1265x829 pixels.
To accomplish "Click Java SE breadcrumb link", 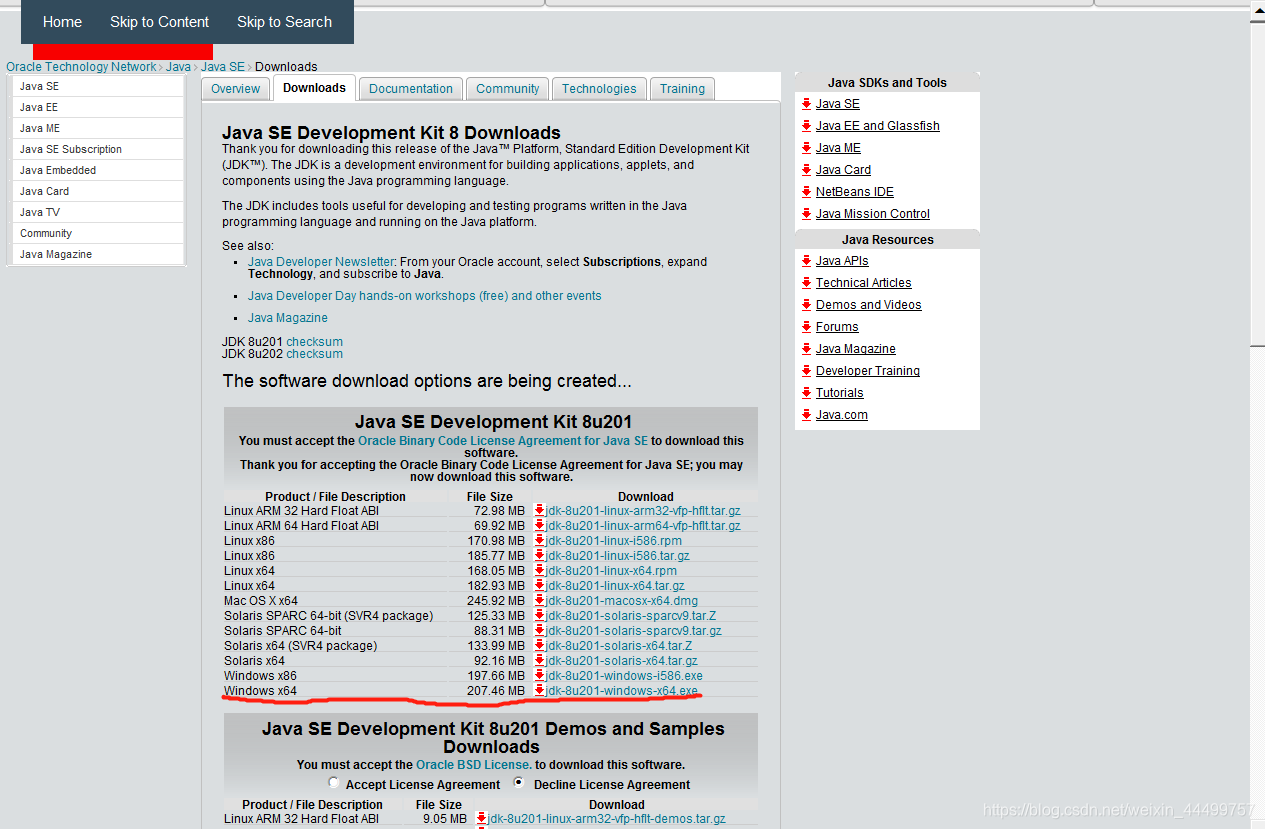I will pos(223,67).
